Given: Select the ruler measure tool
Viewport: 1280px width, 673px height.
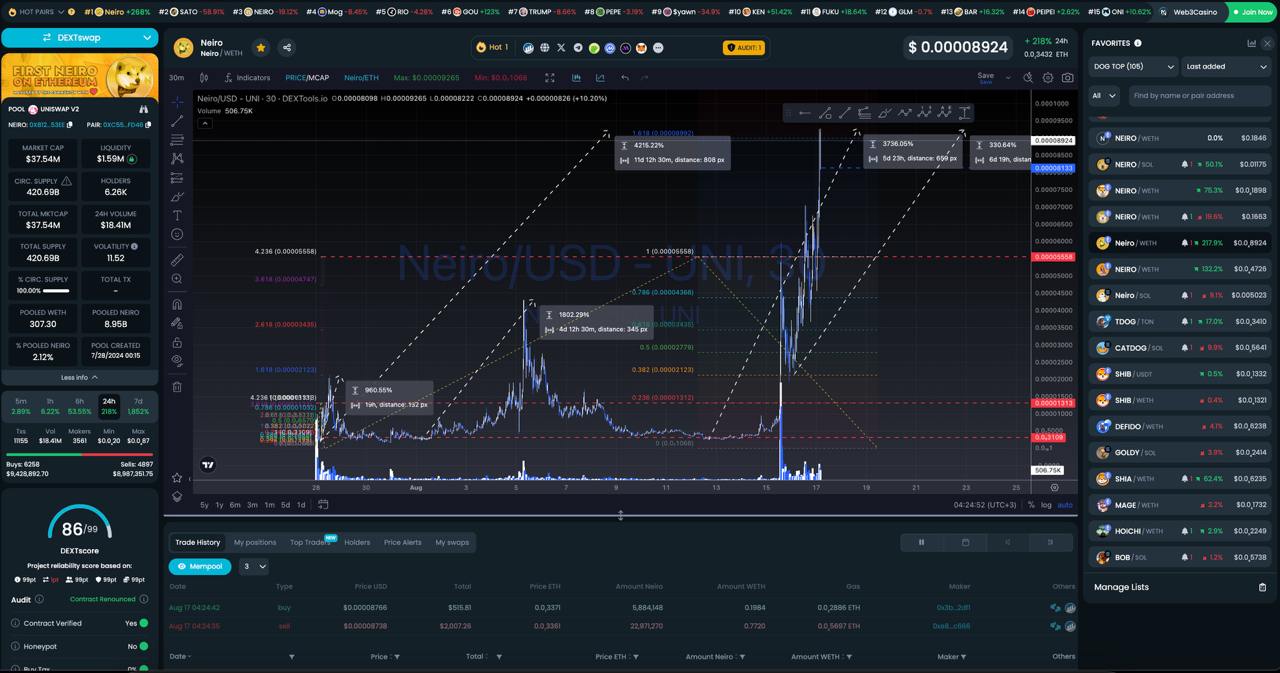Looking at the screenshot, I should pyautogui.click(x=177, y=260).
